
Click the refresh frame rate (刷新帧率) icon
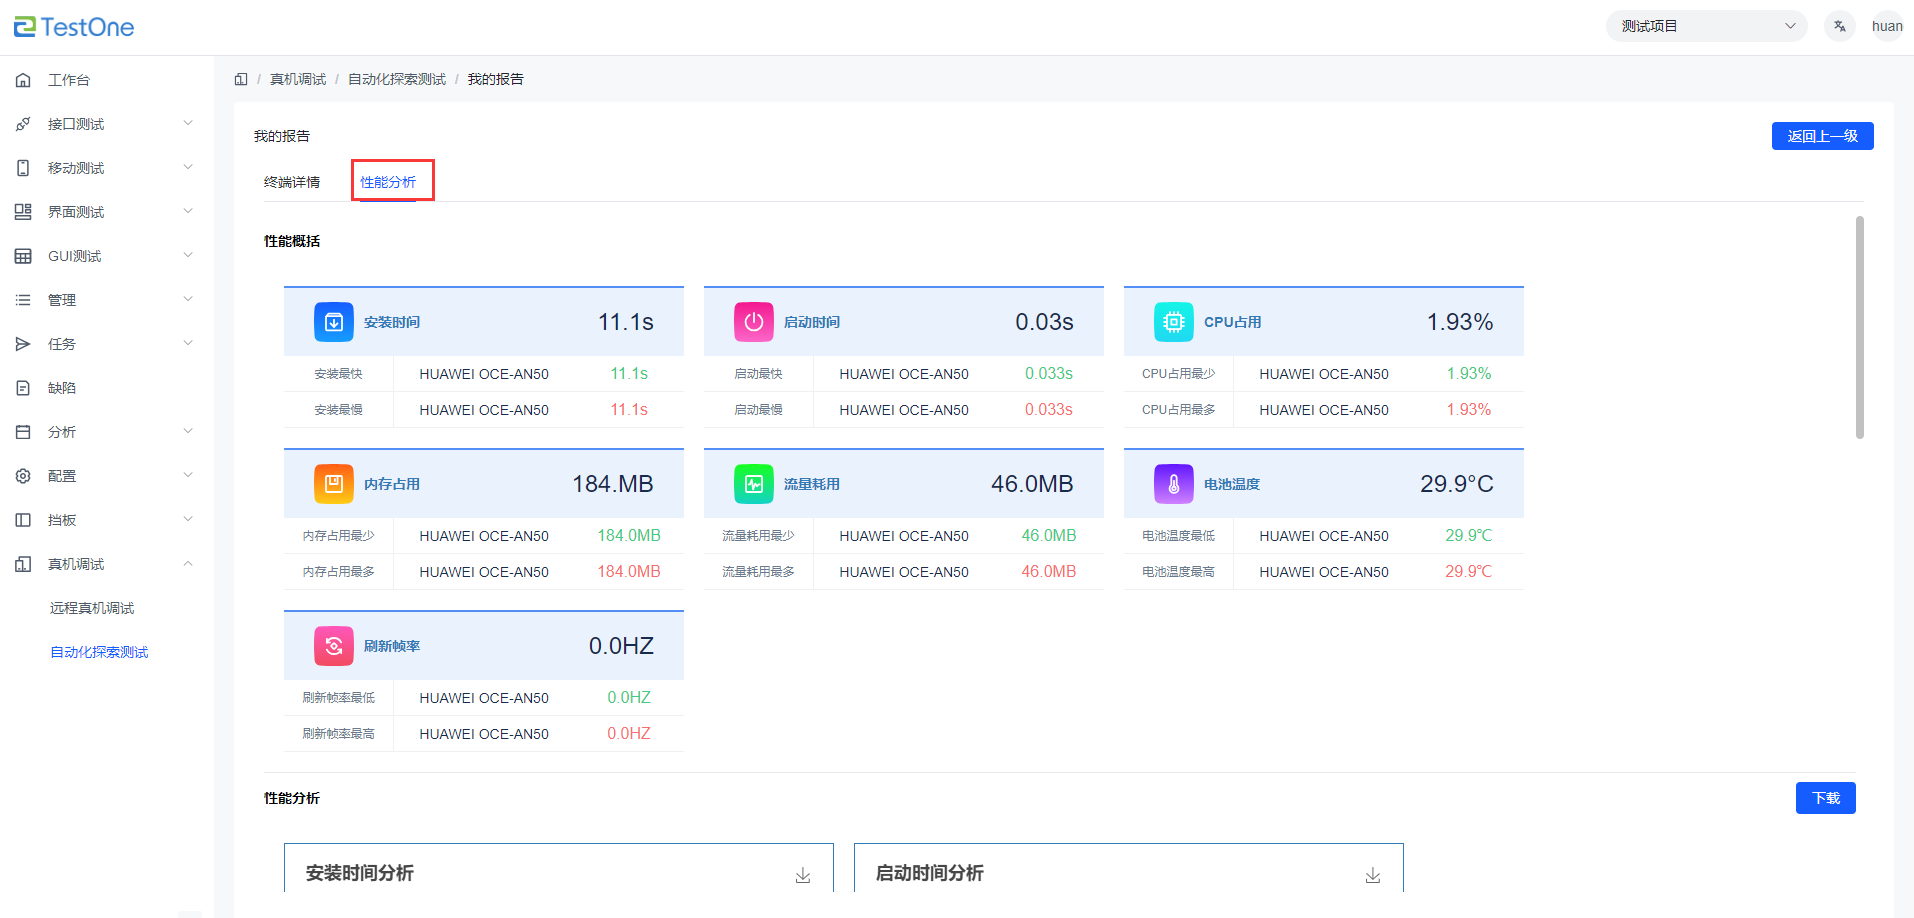pos(334,646)
